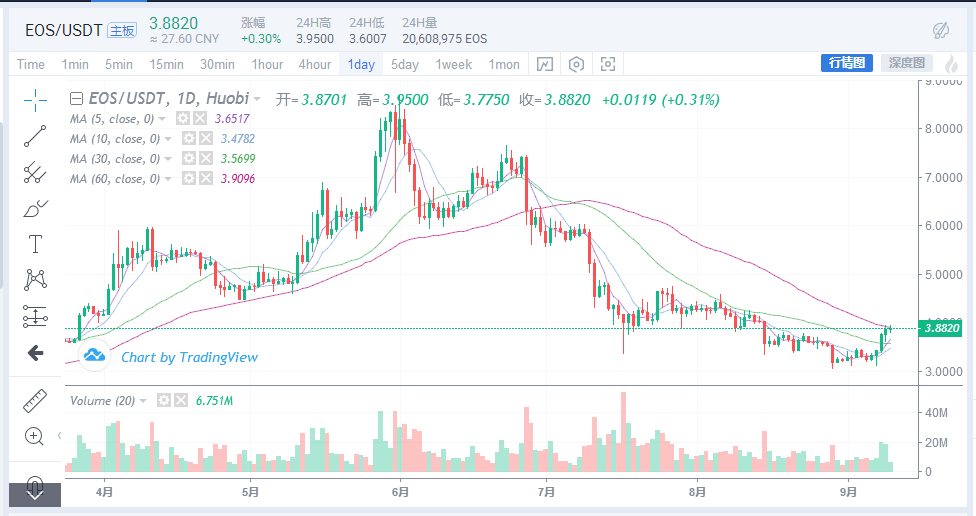Select the pitchfork drawing tool

(x=35, y=172)
